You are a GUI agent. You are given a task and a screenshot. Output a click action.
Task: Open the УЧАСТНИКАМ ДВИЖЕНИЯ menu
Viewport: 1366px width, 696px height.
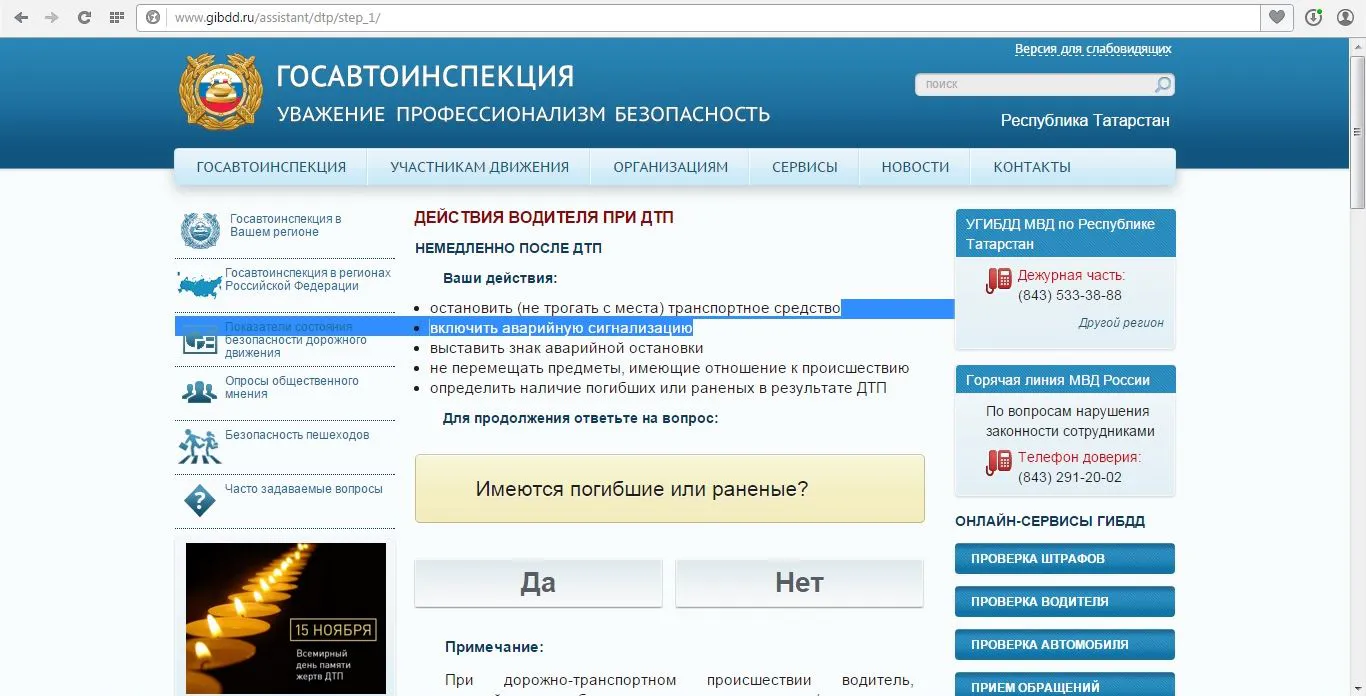(x=479, y=167)
